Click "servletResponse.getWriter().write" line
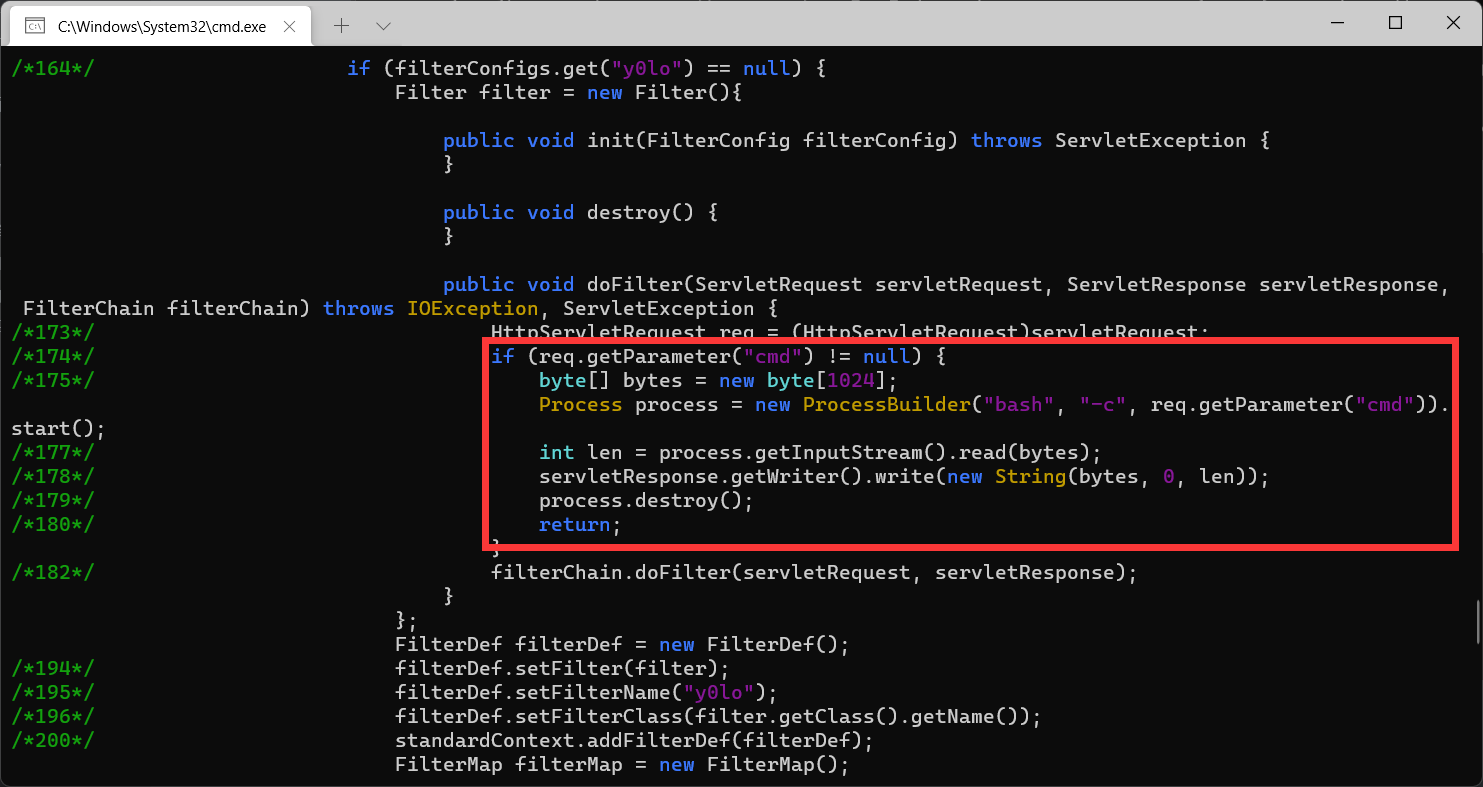Viewport: 1483px width, 787px height. 904,477
